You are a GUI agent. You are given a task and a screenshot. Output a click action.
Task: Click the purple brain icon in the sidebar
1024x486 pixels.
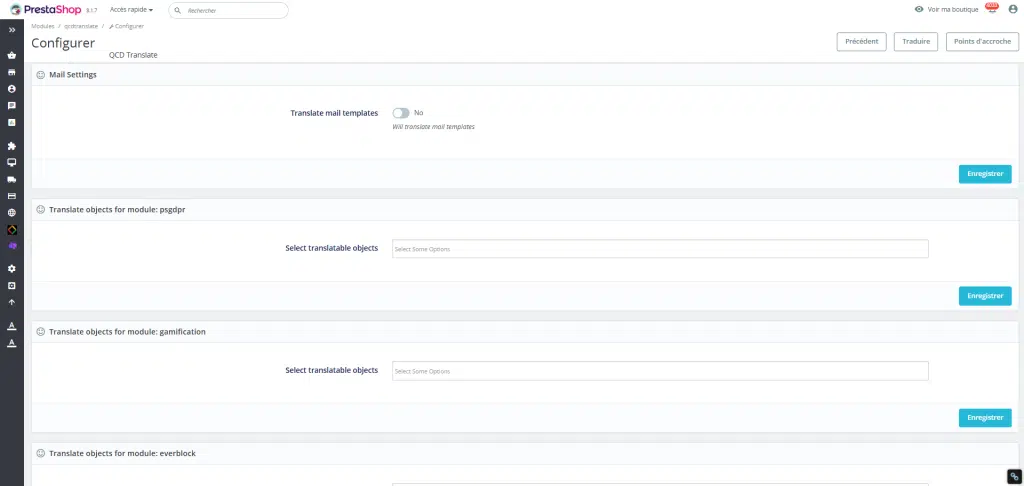tap(12, 246)
